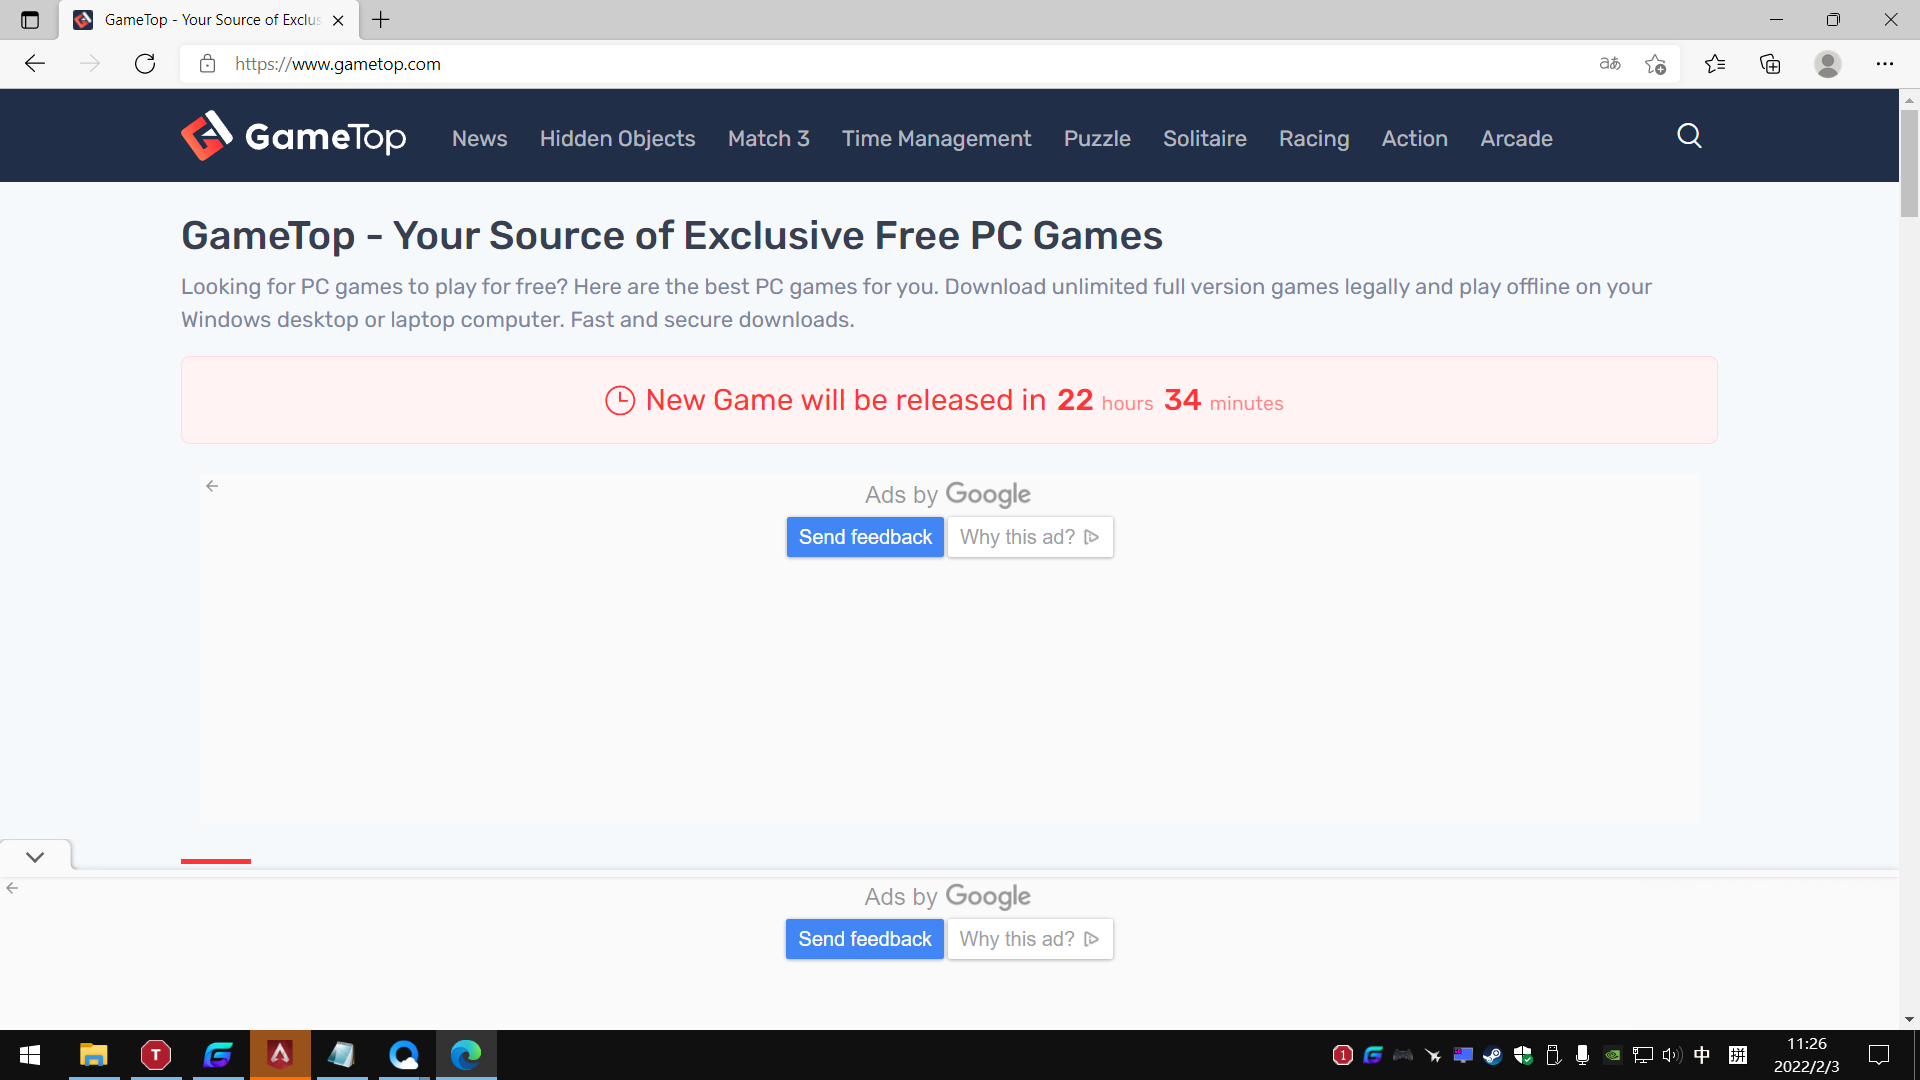
Task: Click the address bar URL field
Action: click(800, 64)
